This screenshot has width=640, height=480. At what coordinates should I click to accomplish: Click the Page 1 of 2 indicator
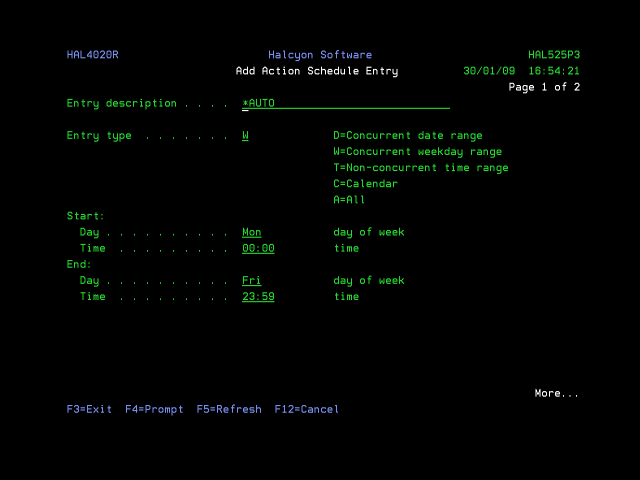tap(544, 87)
